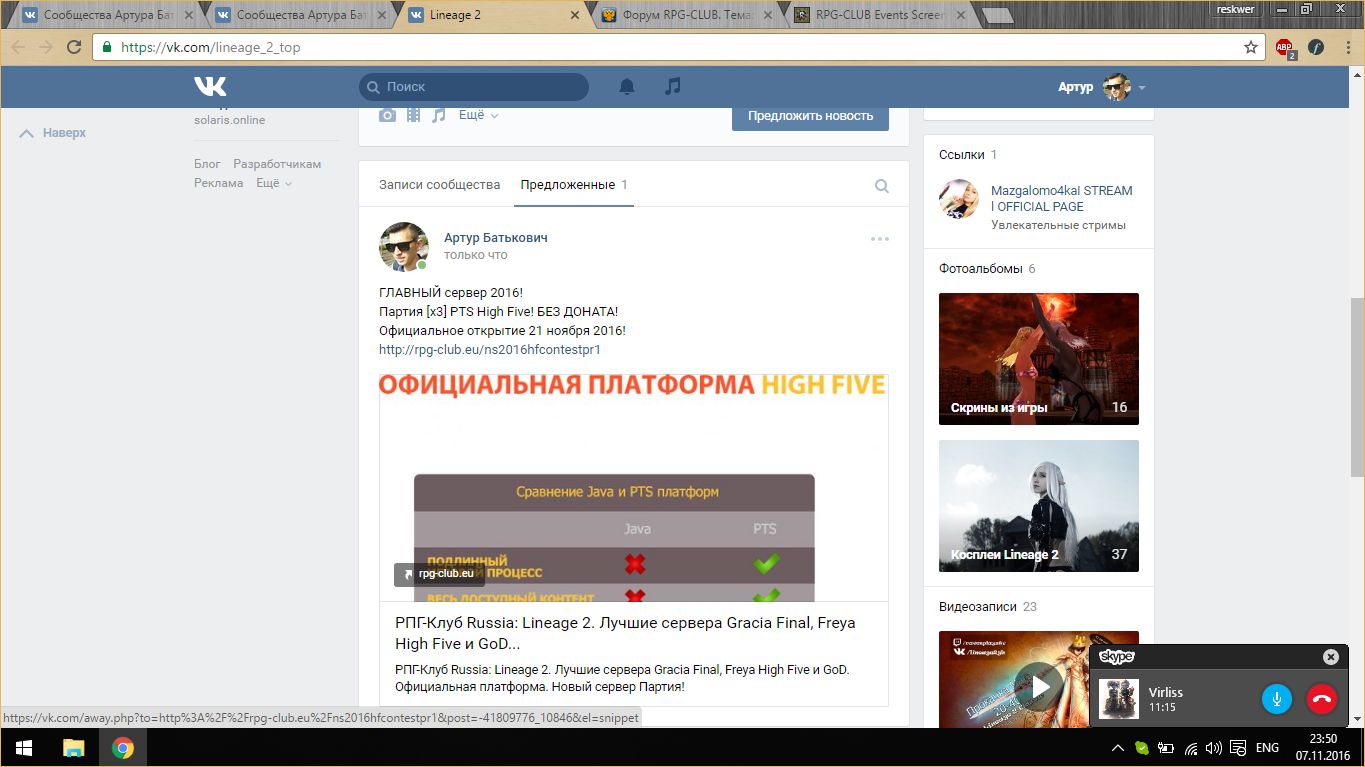The width and height of the screenshot is (1365, 767).
Task: Close the Skype call popup
Action: (1330, 657)
